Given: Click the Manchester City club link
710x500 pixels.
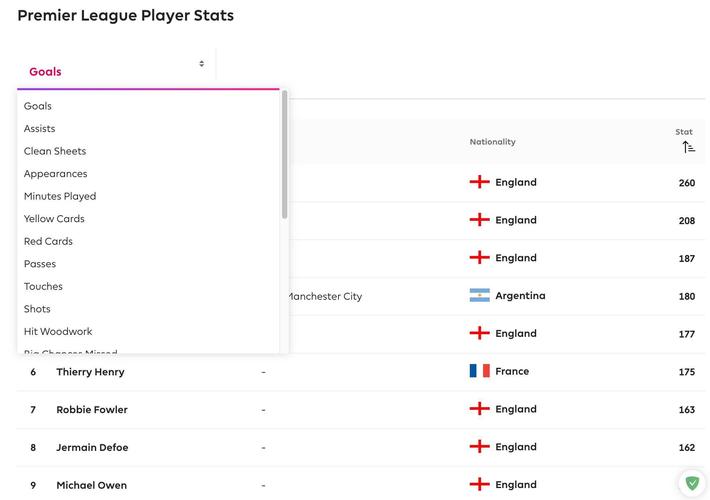Looking at the screenshot, I should [x=325, y=297].
